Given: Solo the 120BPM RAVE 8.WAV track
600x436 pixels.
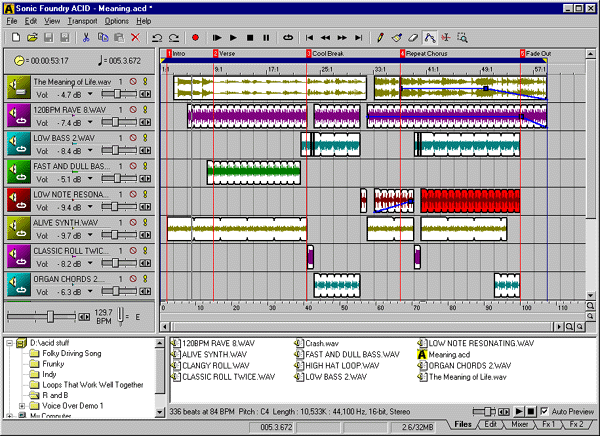Looking at the screenshot, I should (x=145, y=110).
